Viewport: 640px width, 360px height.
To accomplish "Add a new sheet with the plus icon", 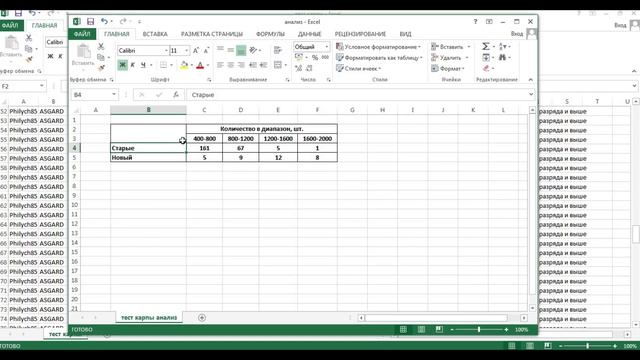I will [x=202, y=318].
